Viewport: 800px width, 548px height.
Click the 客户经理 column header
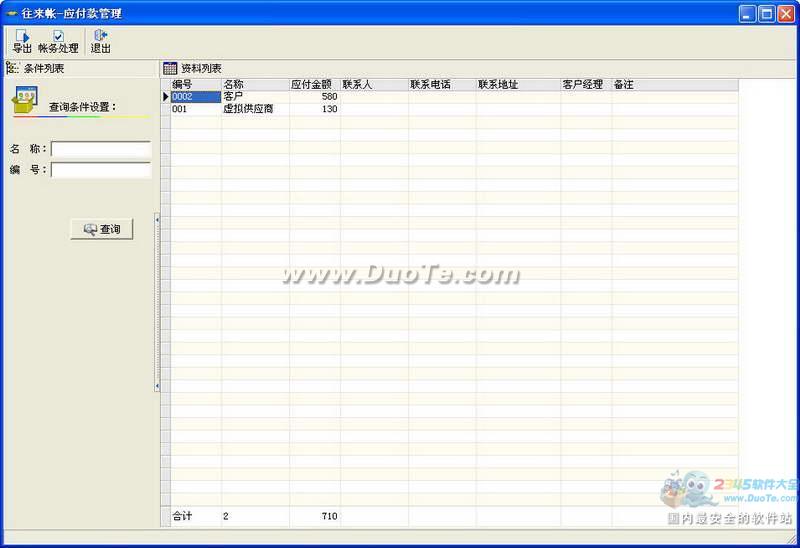tap(585, 85)
